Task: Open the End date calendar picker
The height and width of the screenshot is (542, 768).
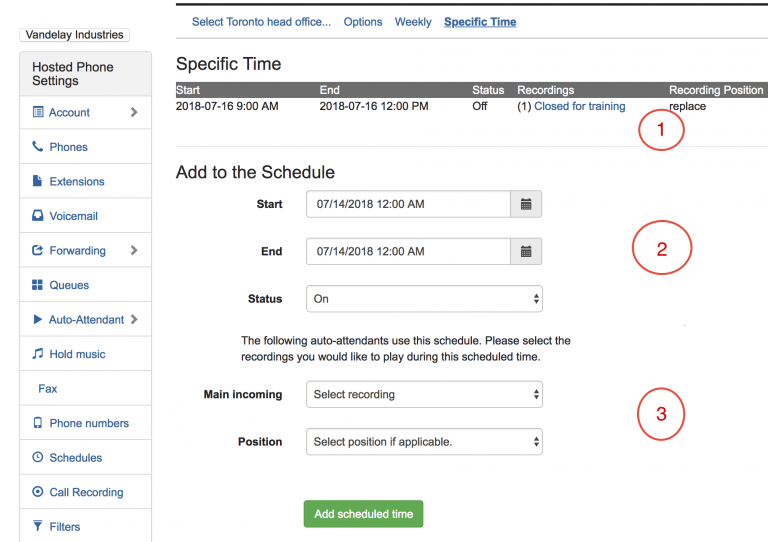Action: 526,252
